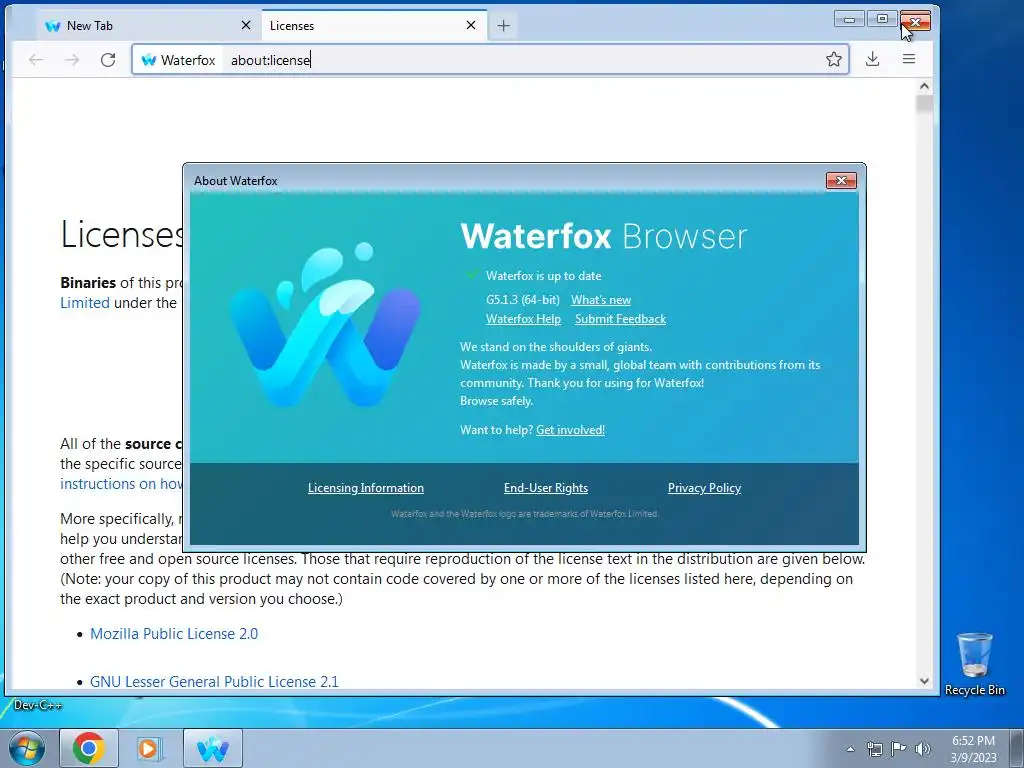Image resolution: width=1024 pixels, height=768 pixels.
Task: Open the Waterfox Help link
Action: pyautogui.click(x=523, y=319)
